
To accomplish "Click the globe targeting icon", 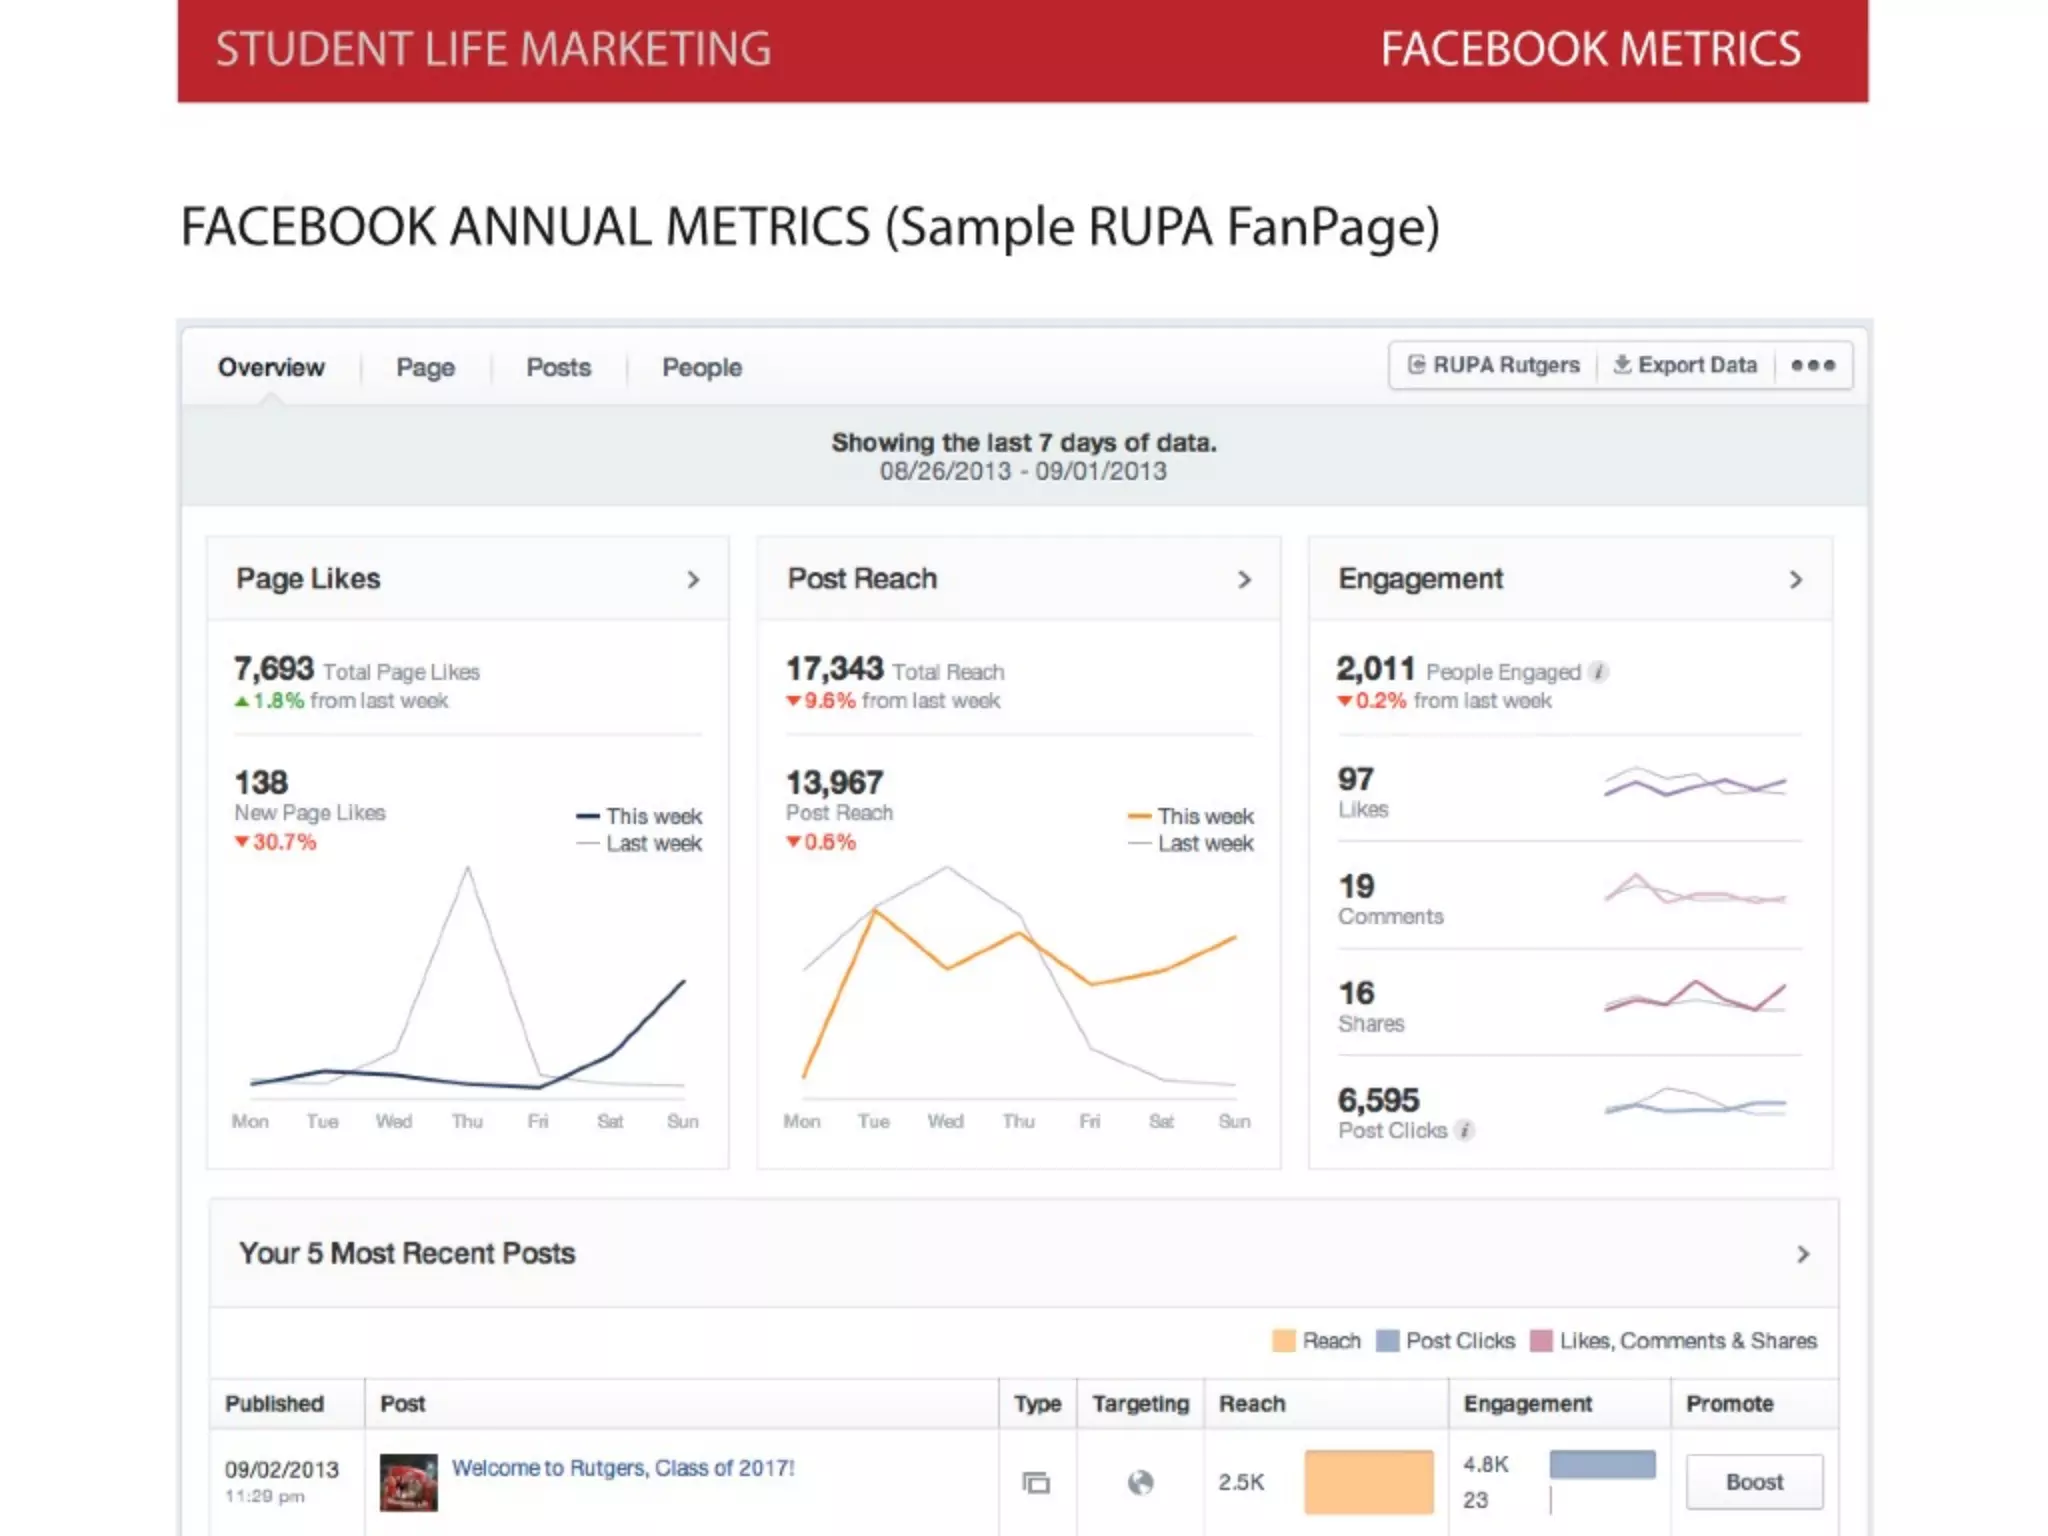I will point(1140,1482).
